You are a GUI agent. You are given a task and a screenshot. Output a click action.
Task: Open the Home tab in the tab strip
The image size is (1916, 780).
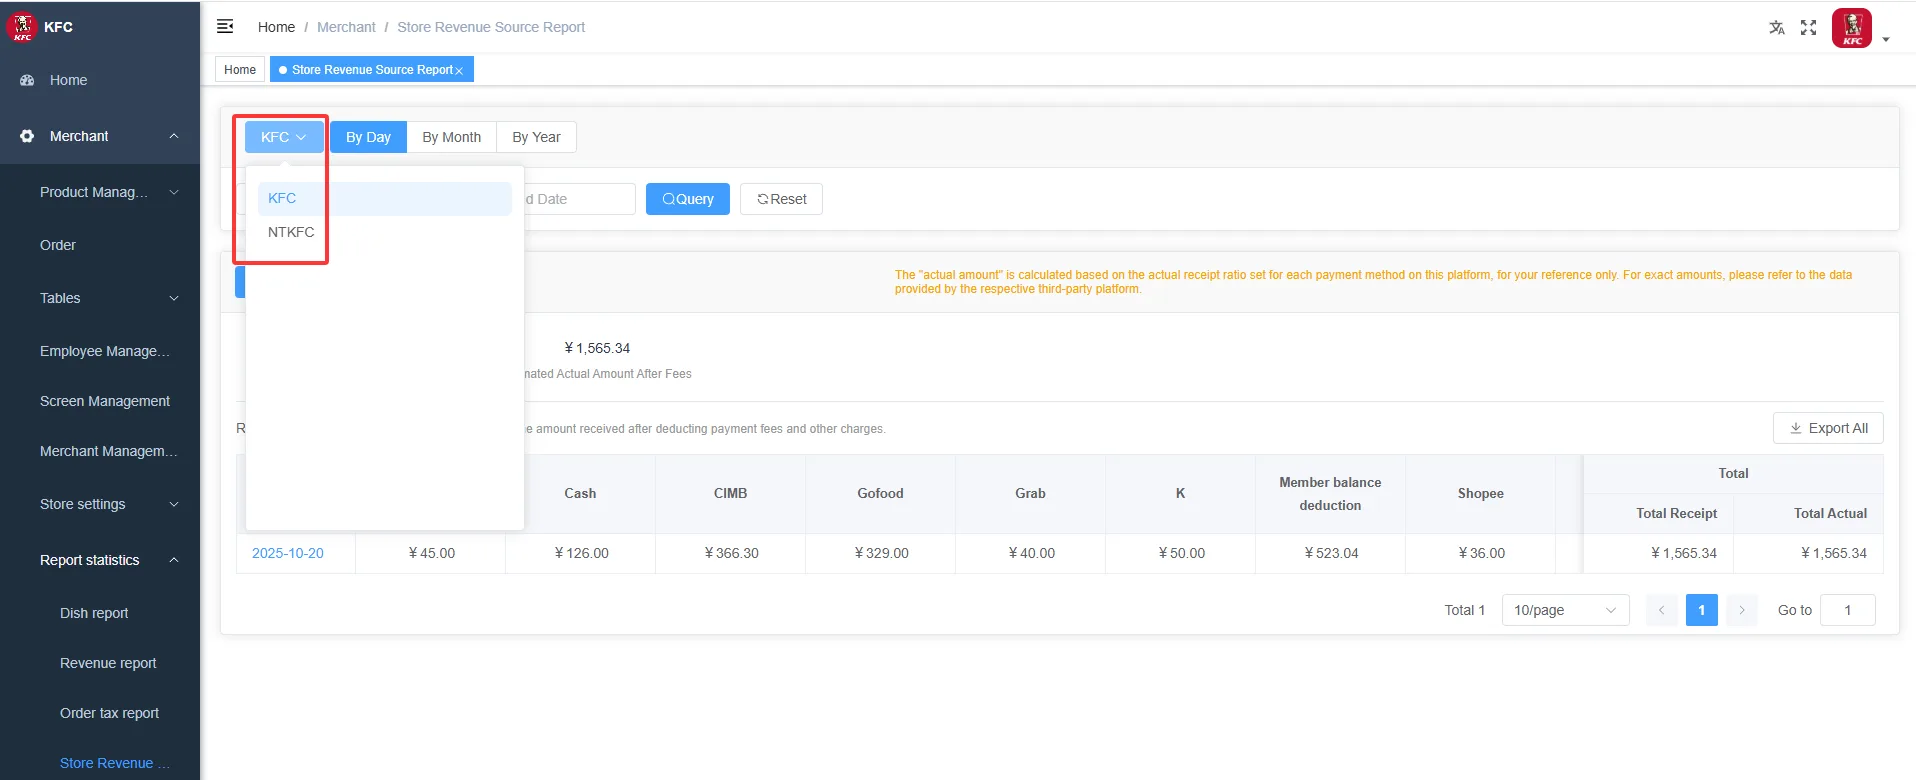(x=240, y=69)
